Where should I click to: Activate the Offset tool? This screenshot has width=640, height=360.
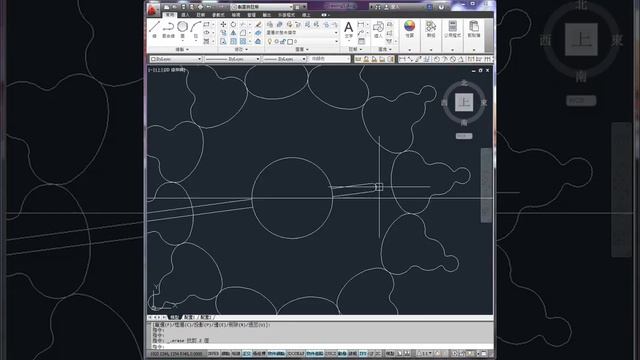tap(258, 41)
